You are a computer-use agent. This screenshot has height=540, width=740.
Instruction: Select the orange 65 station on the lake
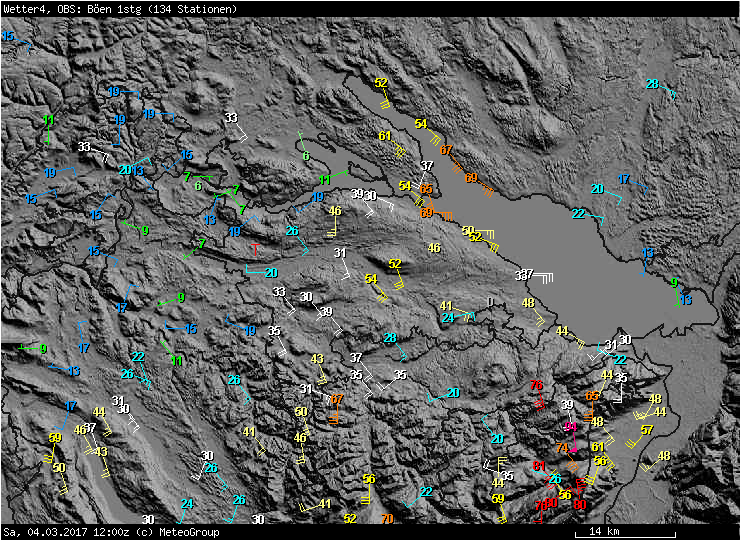[x=426, y=189]
